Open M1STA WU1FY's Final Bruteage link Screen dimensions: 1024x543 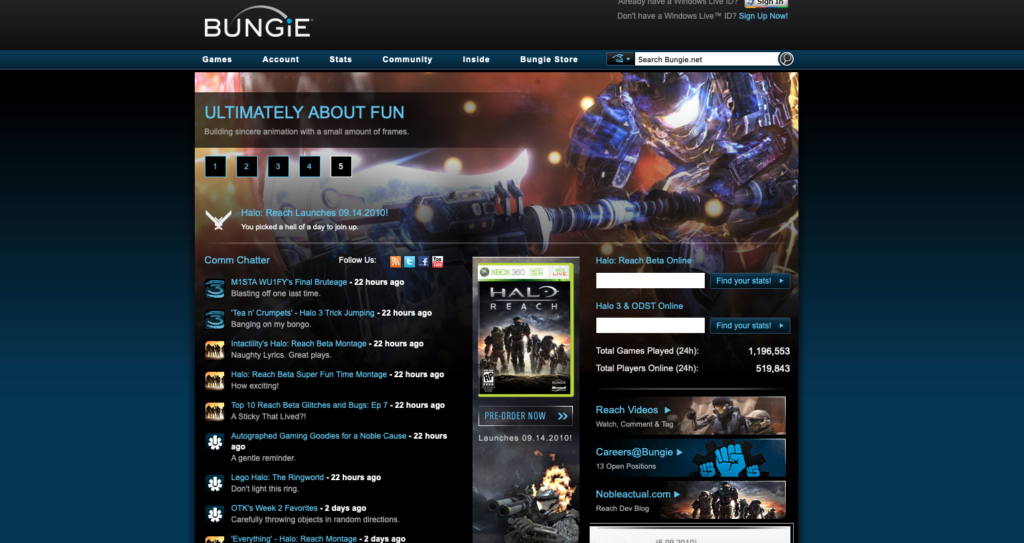[289, 282]
